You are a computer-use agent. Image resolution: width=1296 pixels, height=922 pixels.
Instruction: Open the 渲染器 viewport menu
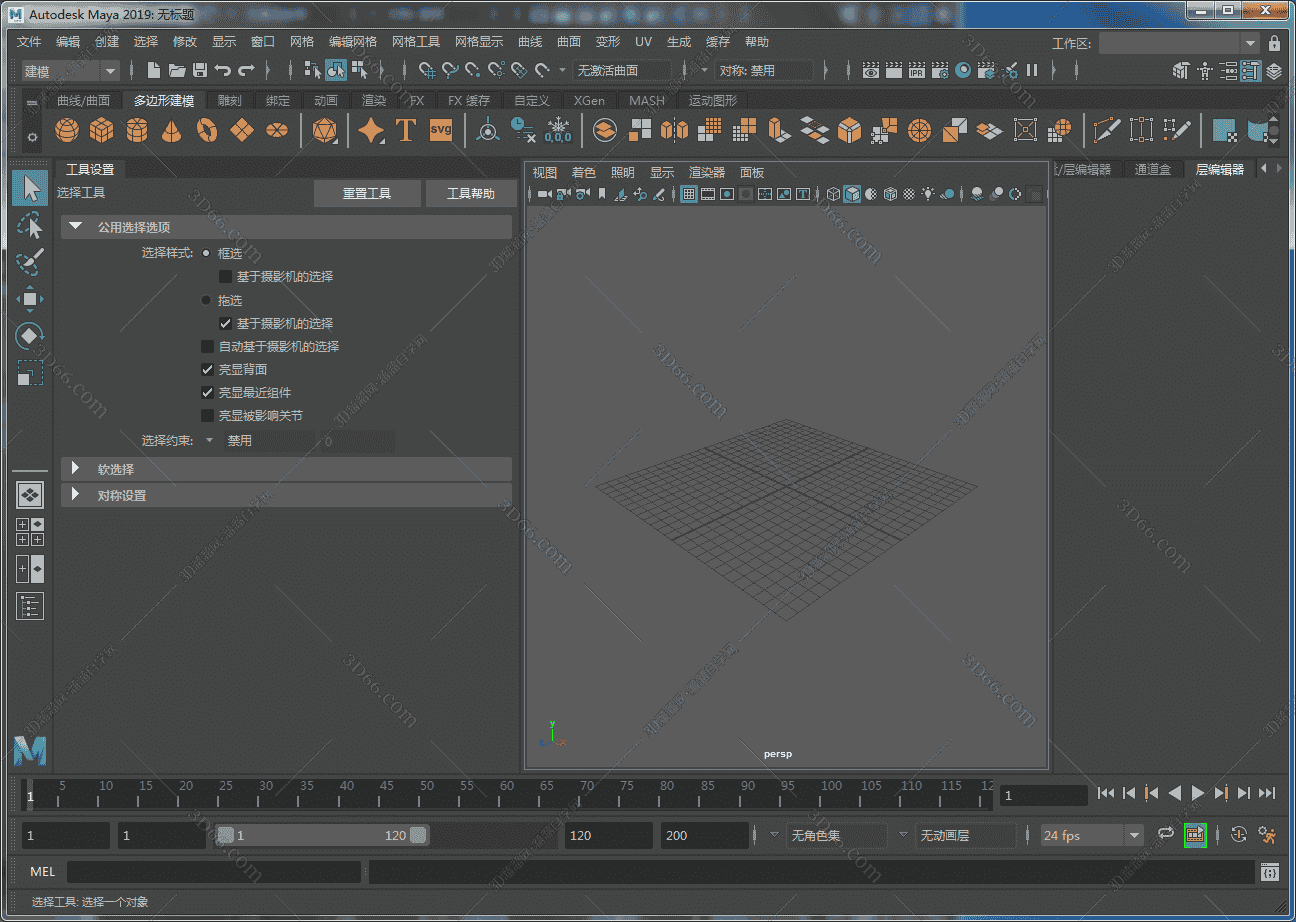[x=707, y=172]
